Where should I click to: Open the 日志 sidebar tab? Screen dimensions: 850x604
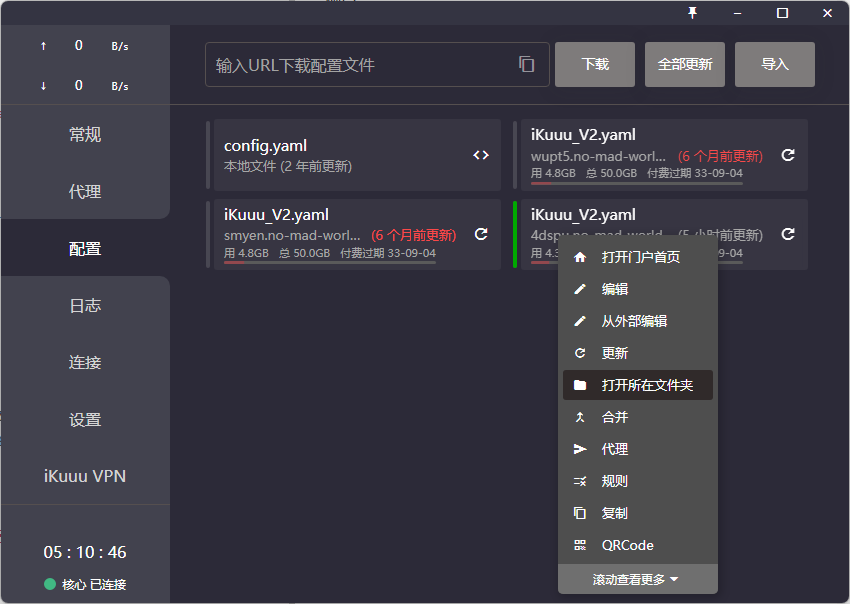pyautogui.click(x=85, y=306)
